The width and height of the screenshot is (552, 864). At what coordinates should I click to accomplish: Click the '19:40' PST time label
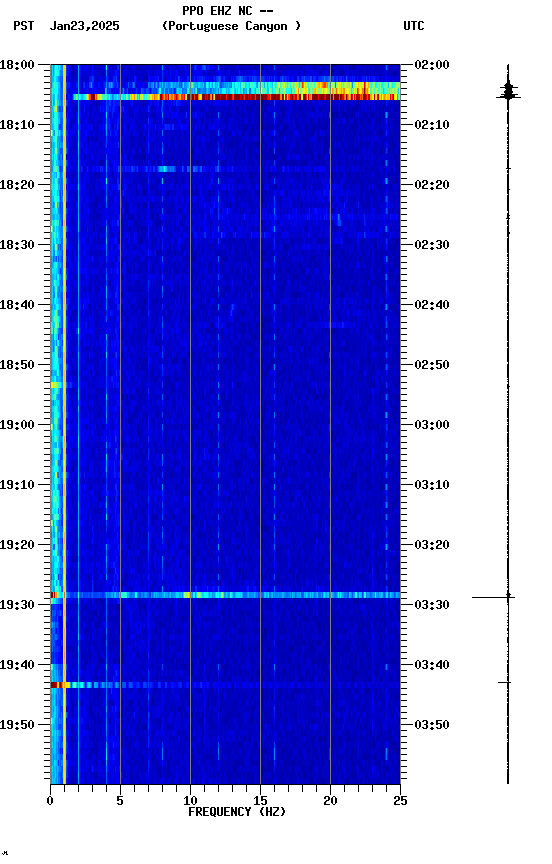[x=17, y=665]
